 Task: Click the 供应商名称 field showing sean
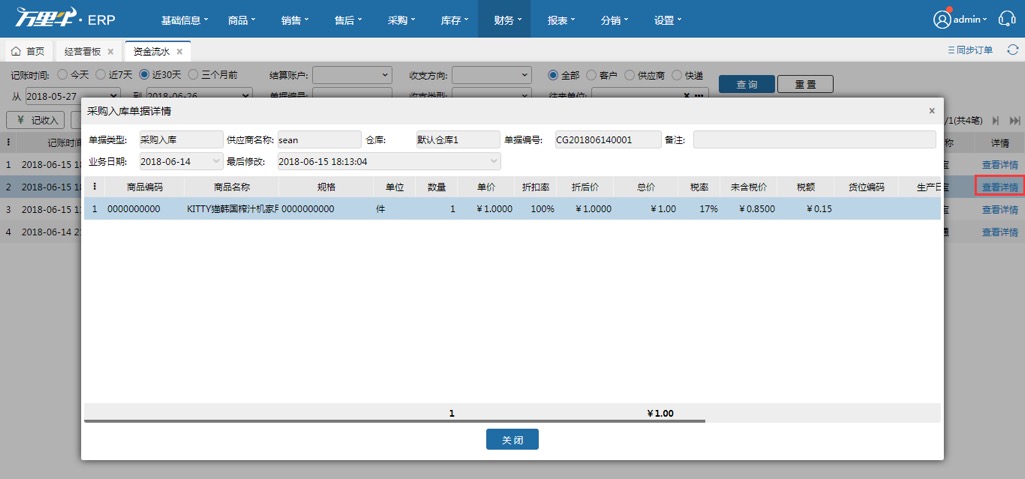point(319,140)
